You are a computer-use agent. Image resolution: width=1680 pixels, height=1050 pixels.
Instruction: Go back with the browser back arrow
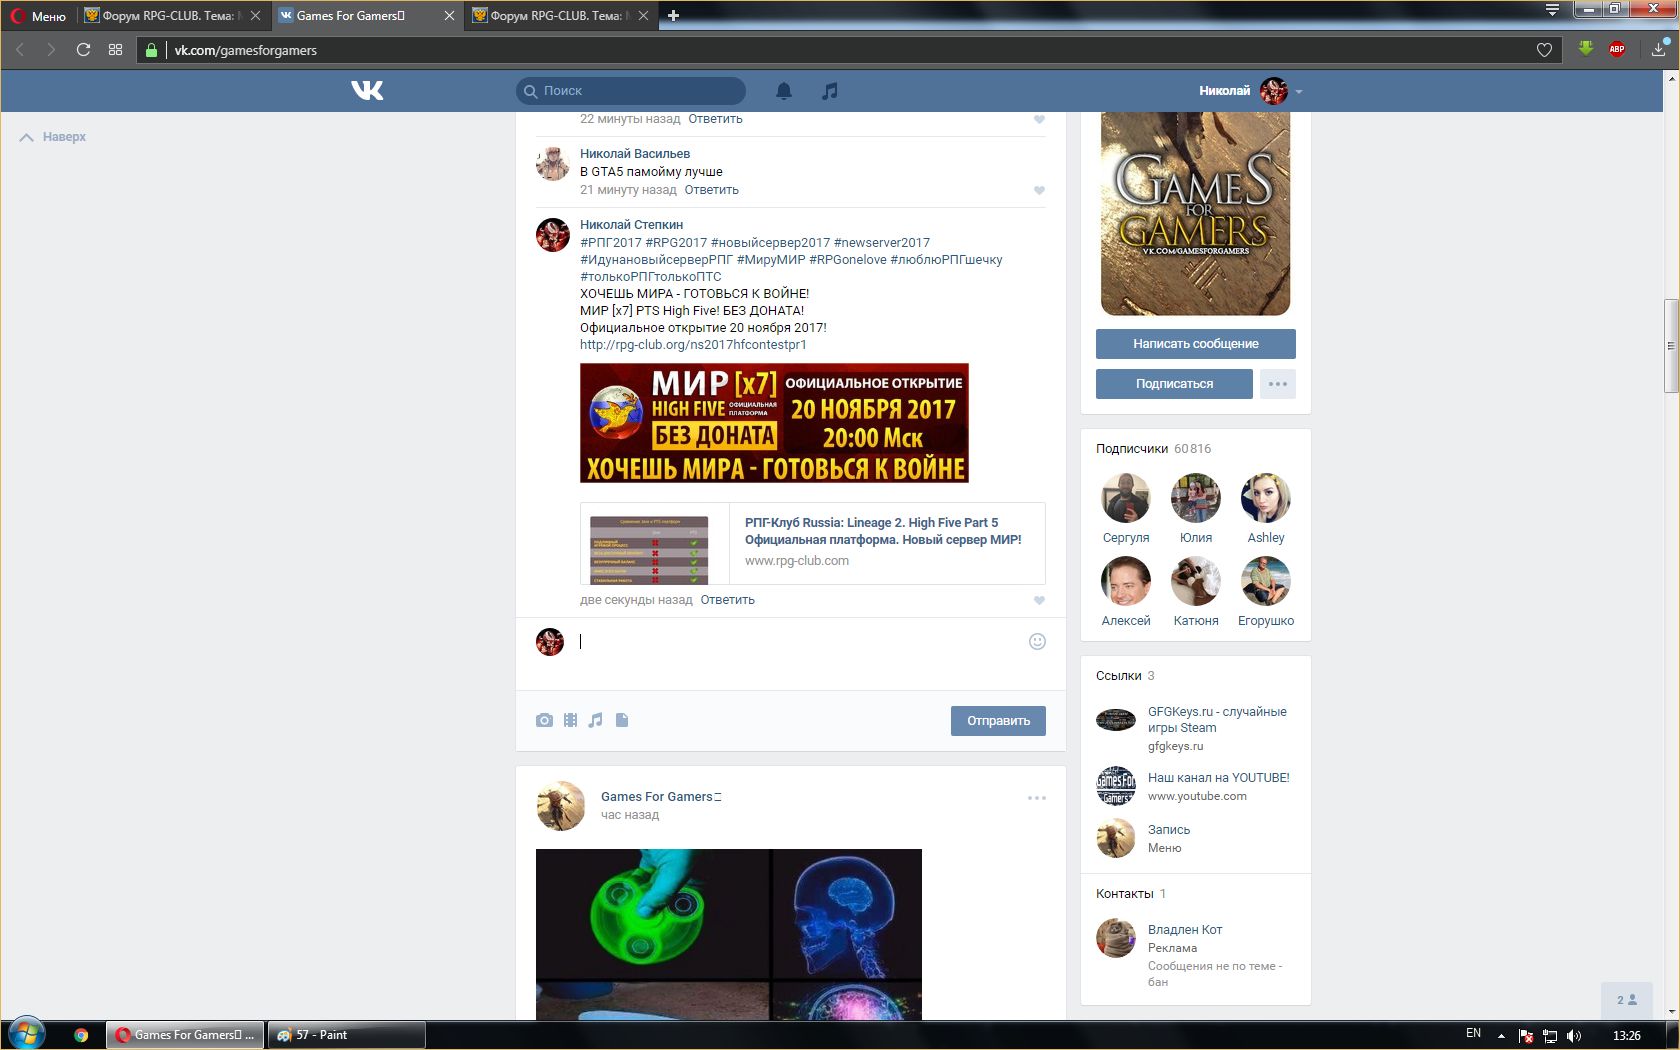pyautogui.click(x=20, y=49)
